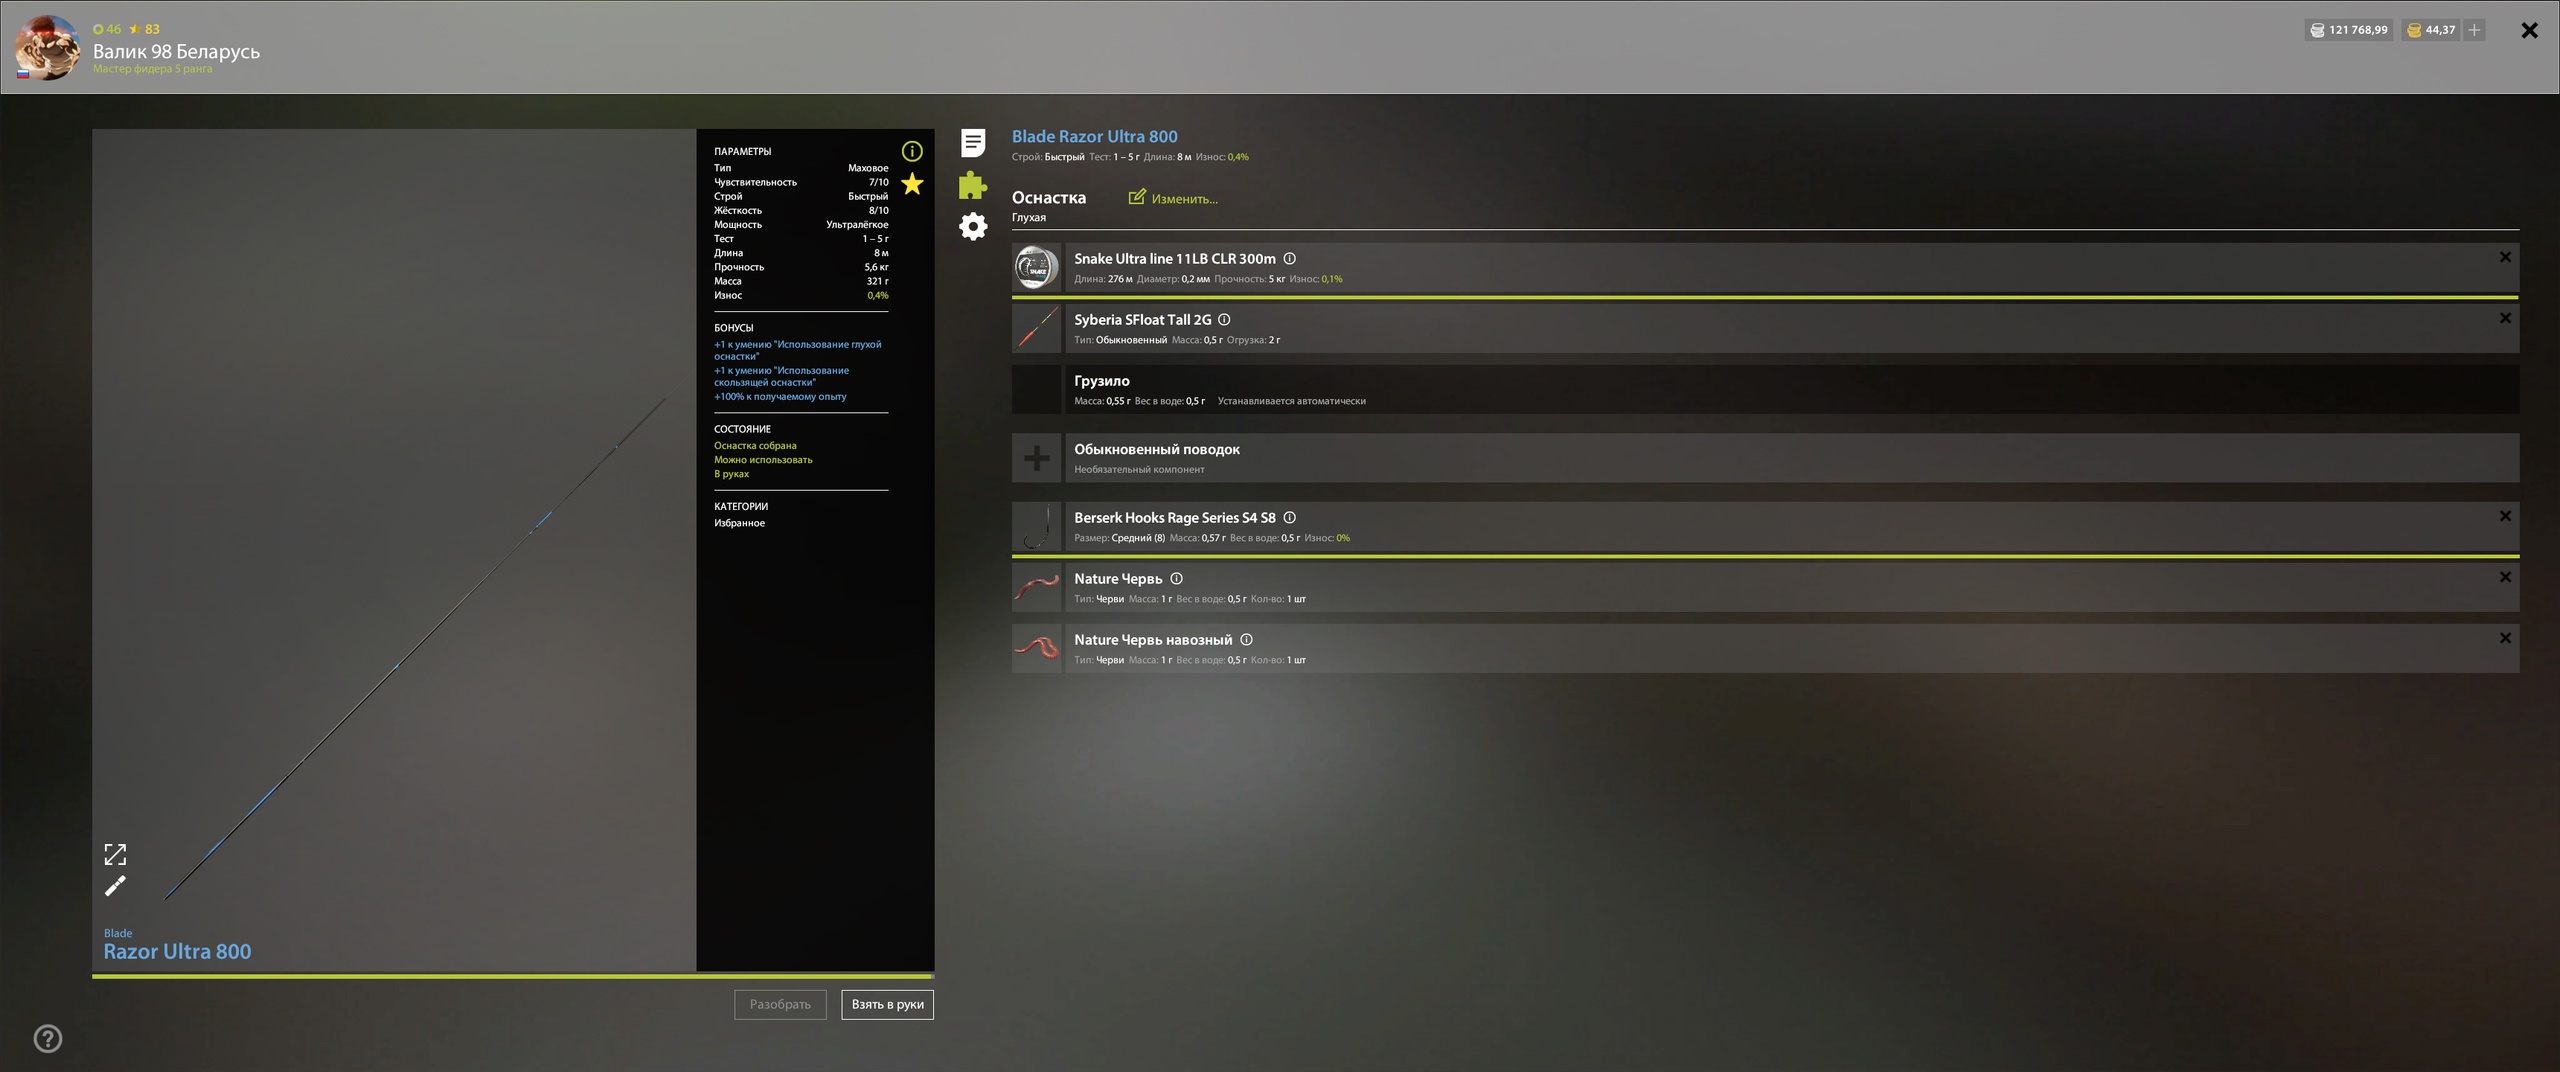2560x1072 pixels.
Task: Click the silver coins balance 121 768,99
Action: click(x=2349, y=30)
